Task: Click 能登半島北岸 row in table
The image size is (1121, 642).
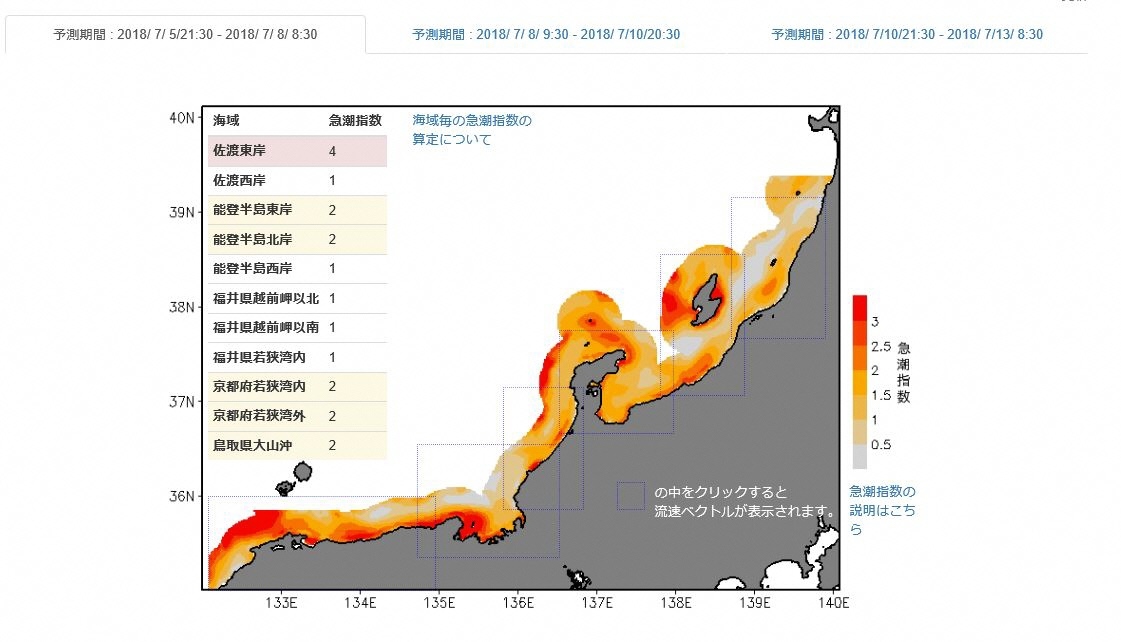Action: (297, 239)
